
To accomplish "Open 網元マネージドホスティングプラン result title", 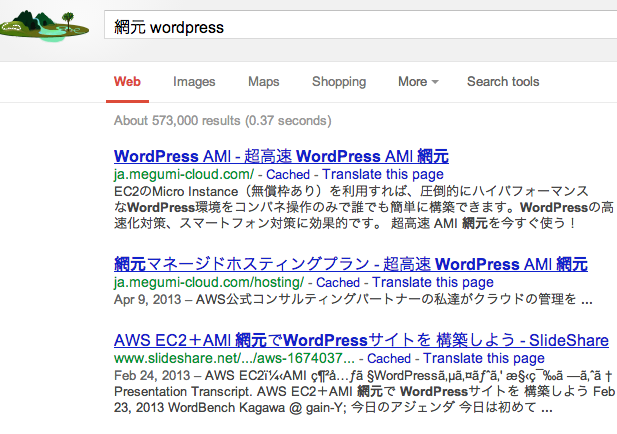I will [x=351, y=264].
